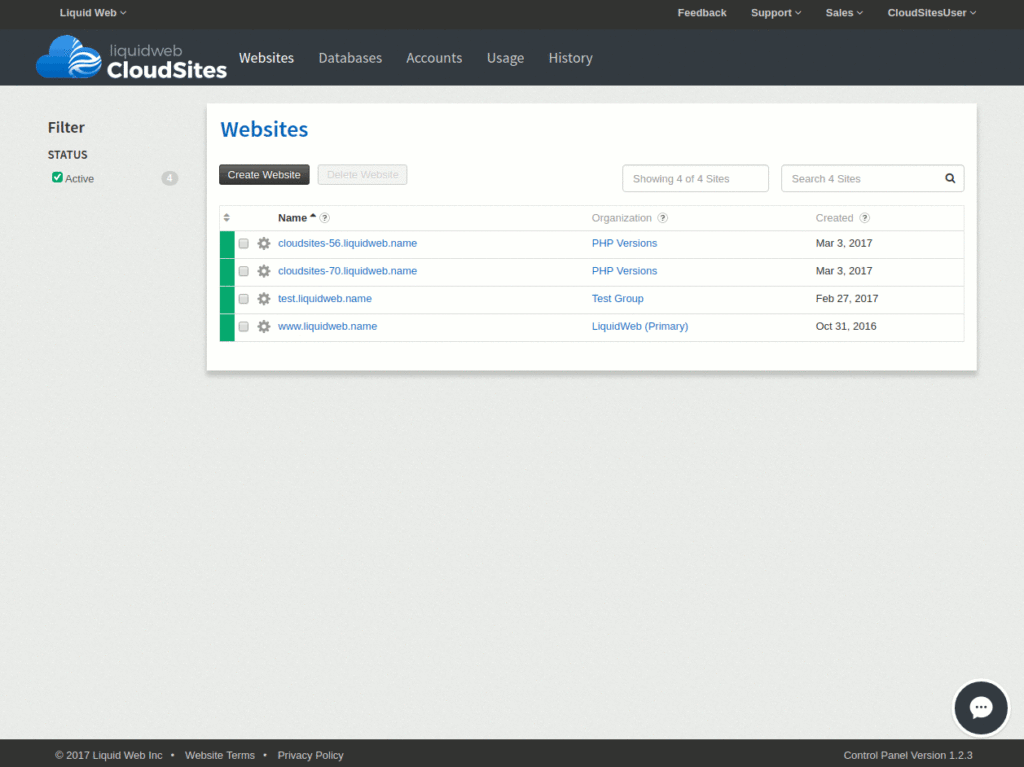
Task: Go to the History tab
Action: pos(571,58)
